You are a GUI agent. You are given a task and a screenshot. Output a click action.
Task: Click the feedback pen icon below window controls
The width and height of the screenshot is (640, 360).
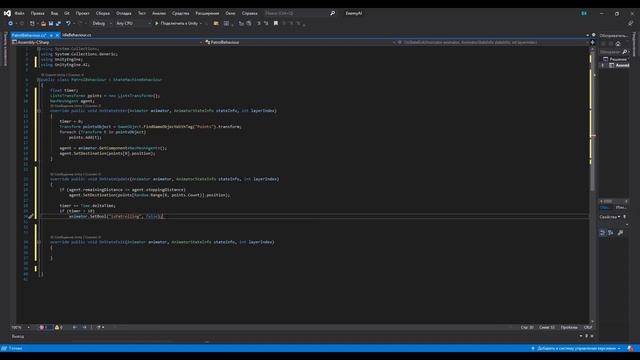[x=631, y=24]
